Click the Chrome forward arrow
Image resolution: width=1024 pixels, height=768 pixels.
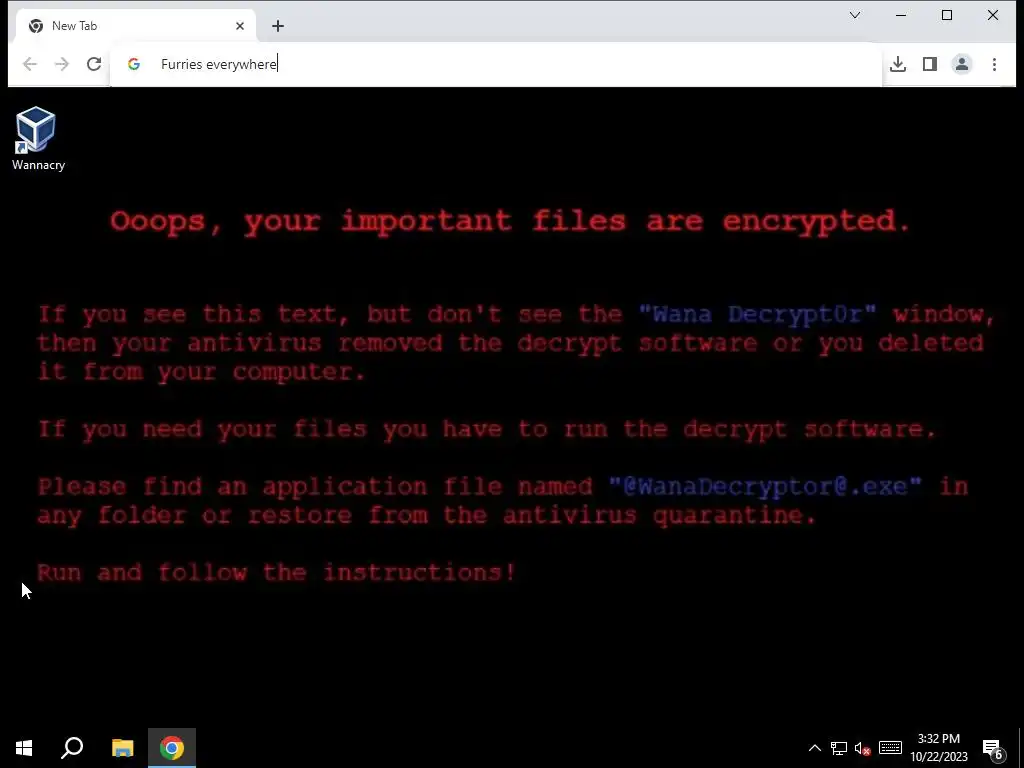click(62, 64)
